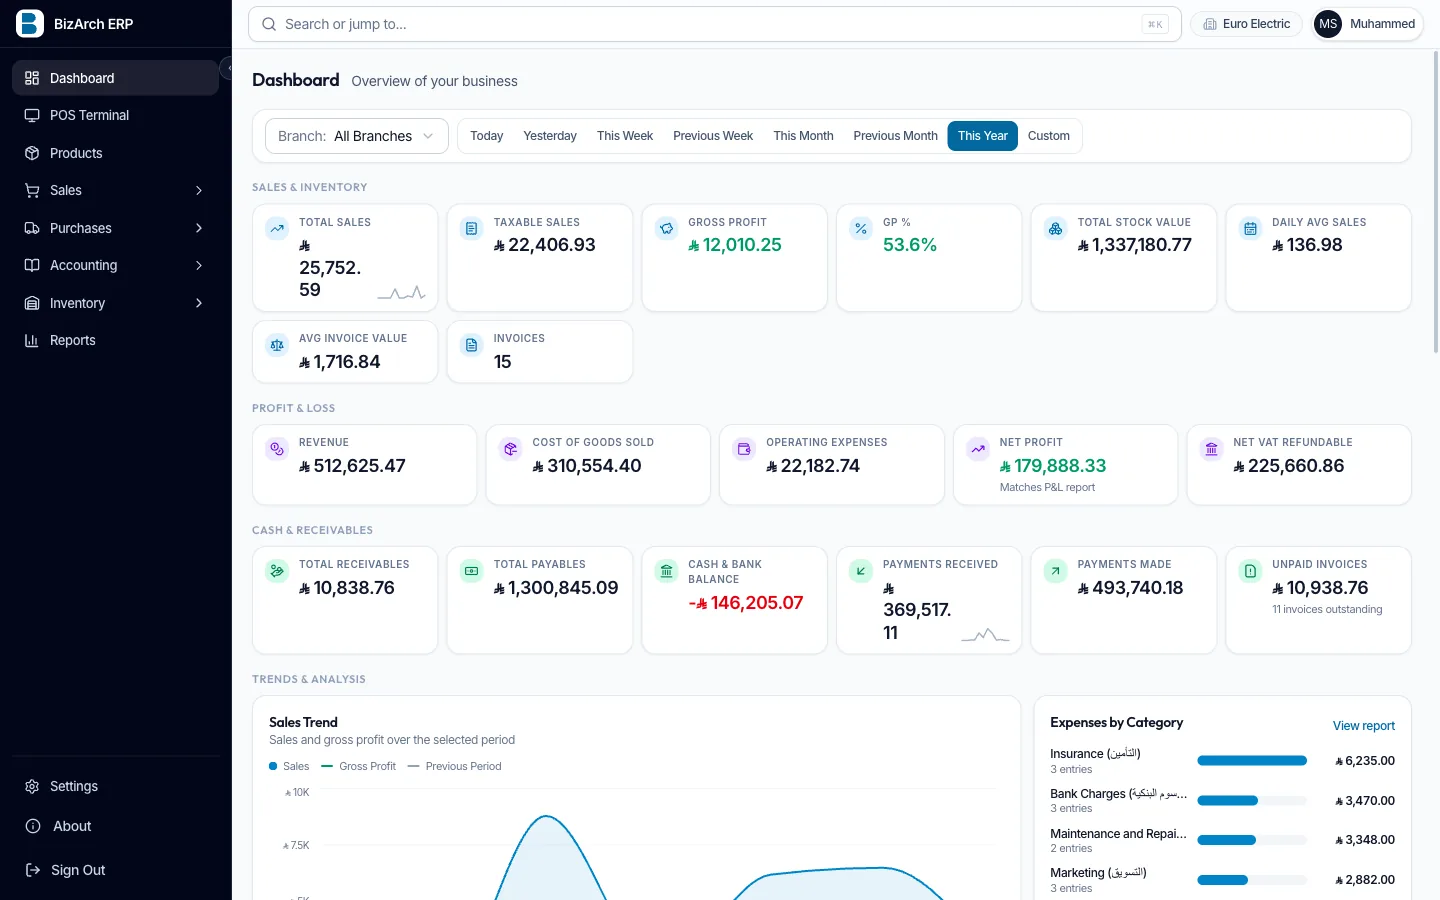Click the BizArch ERP logo icon

pyautogui.click(x=30, y=24)
